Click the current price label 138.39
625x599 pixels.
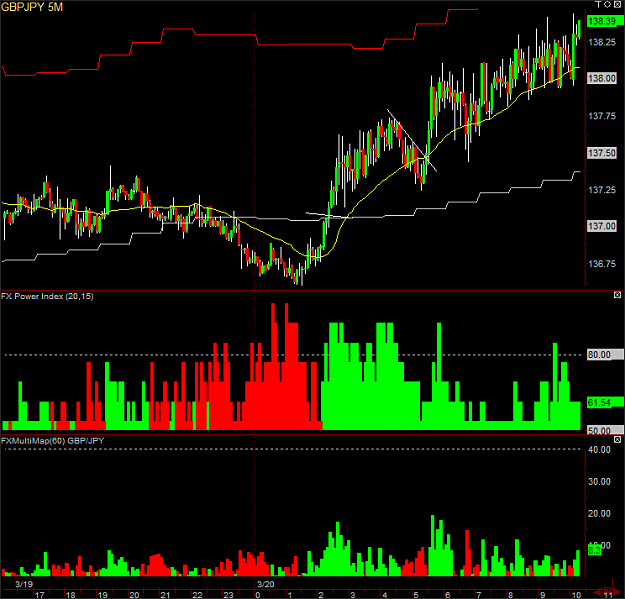603,21
